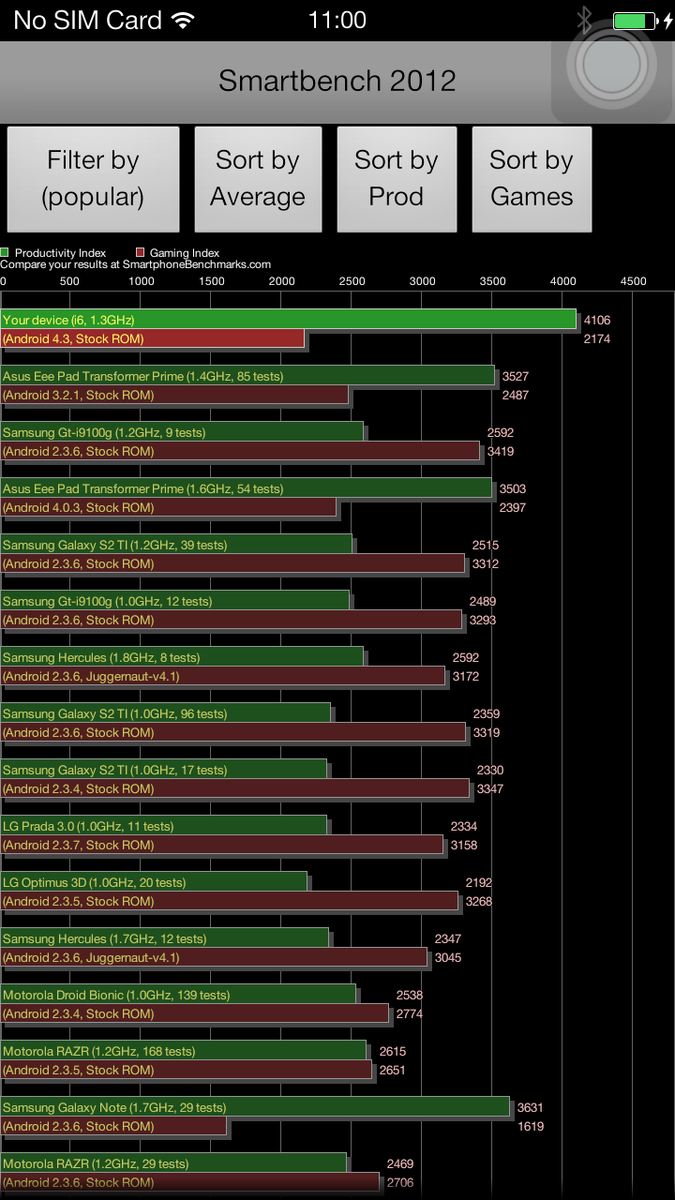
Task: Tap the 1619 gaming score
Action: 530,1126
